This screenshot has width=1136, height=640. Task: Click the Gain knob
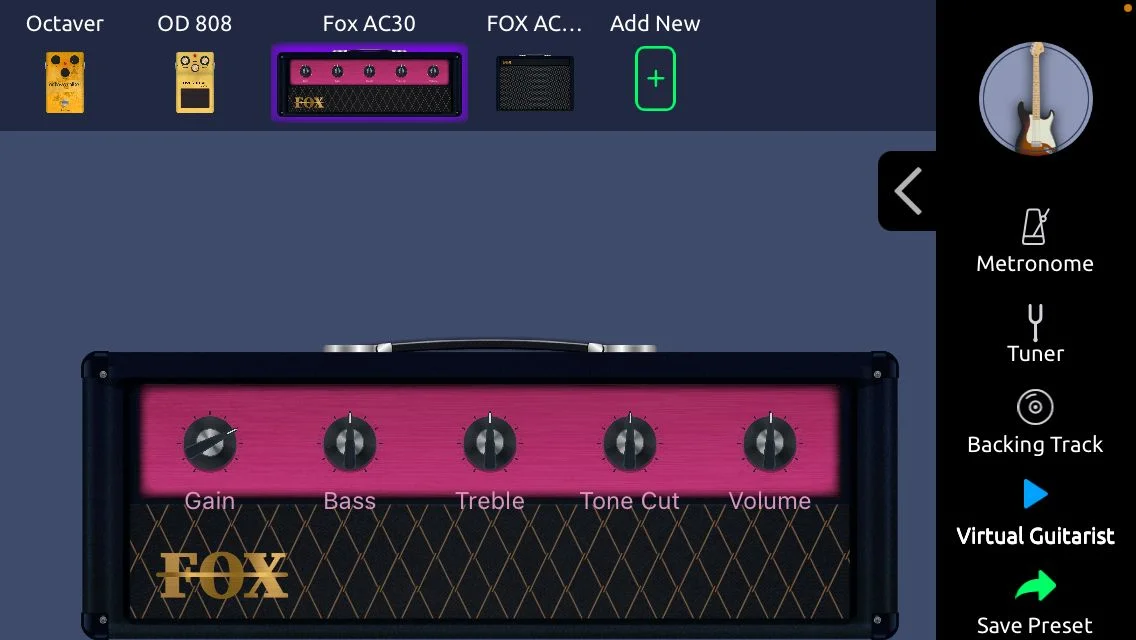[x=210, y=443]
